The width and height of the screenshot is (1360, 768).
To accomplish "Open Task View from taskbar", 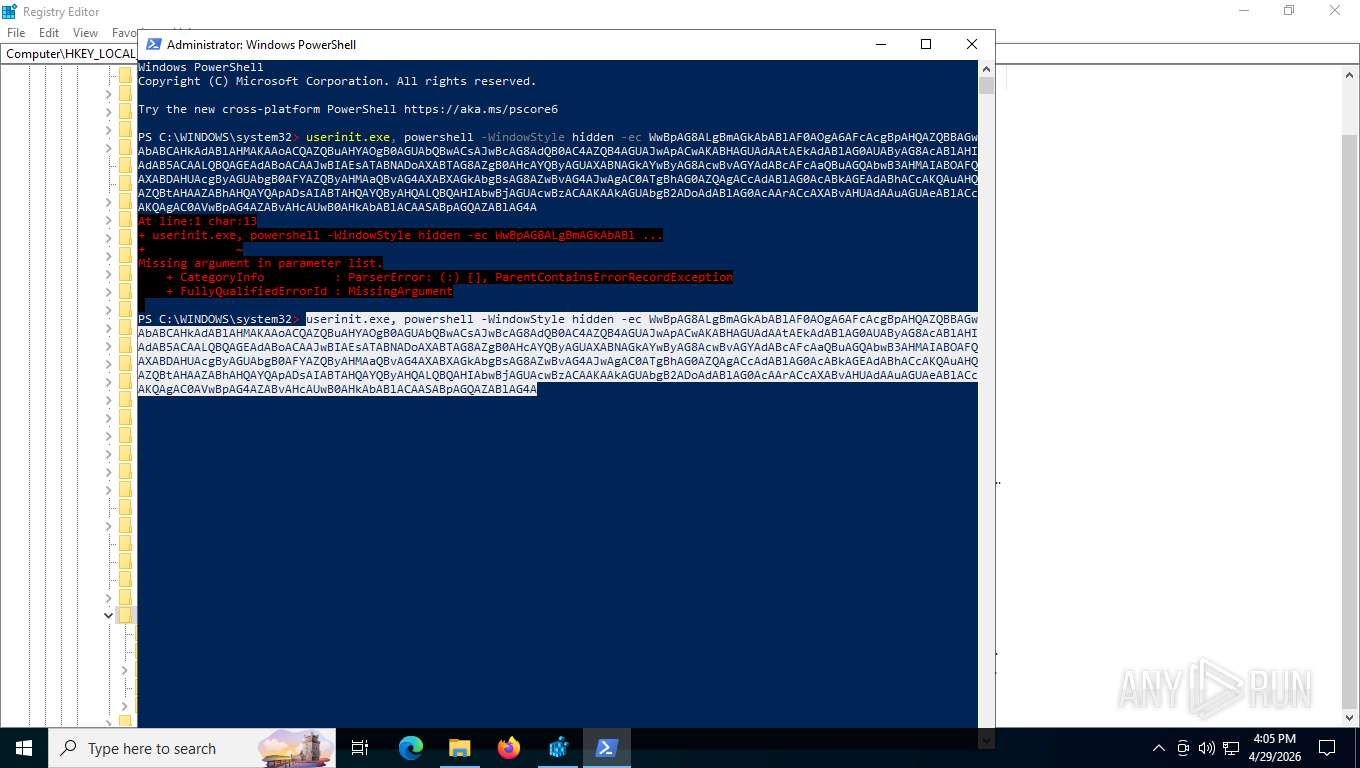I will pos(360,748).
